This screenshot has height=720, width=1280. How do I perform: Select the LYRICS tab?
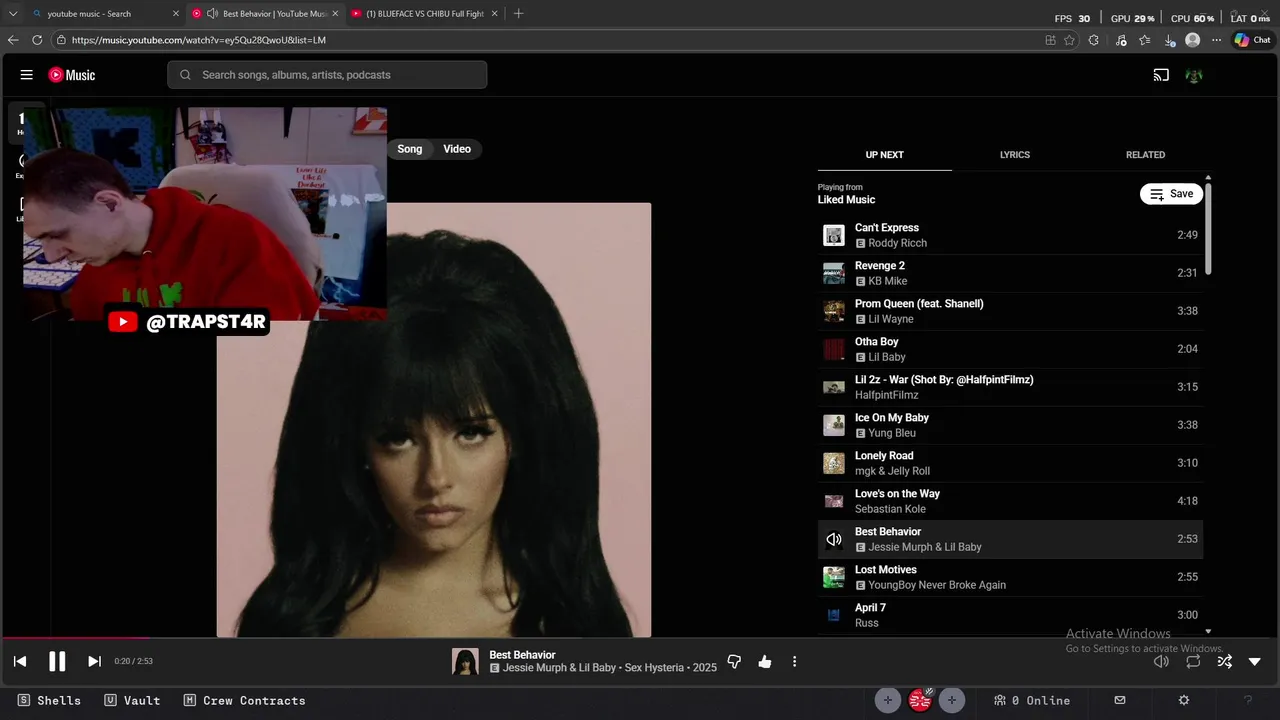click(1015, 155)
